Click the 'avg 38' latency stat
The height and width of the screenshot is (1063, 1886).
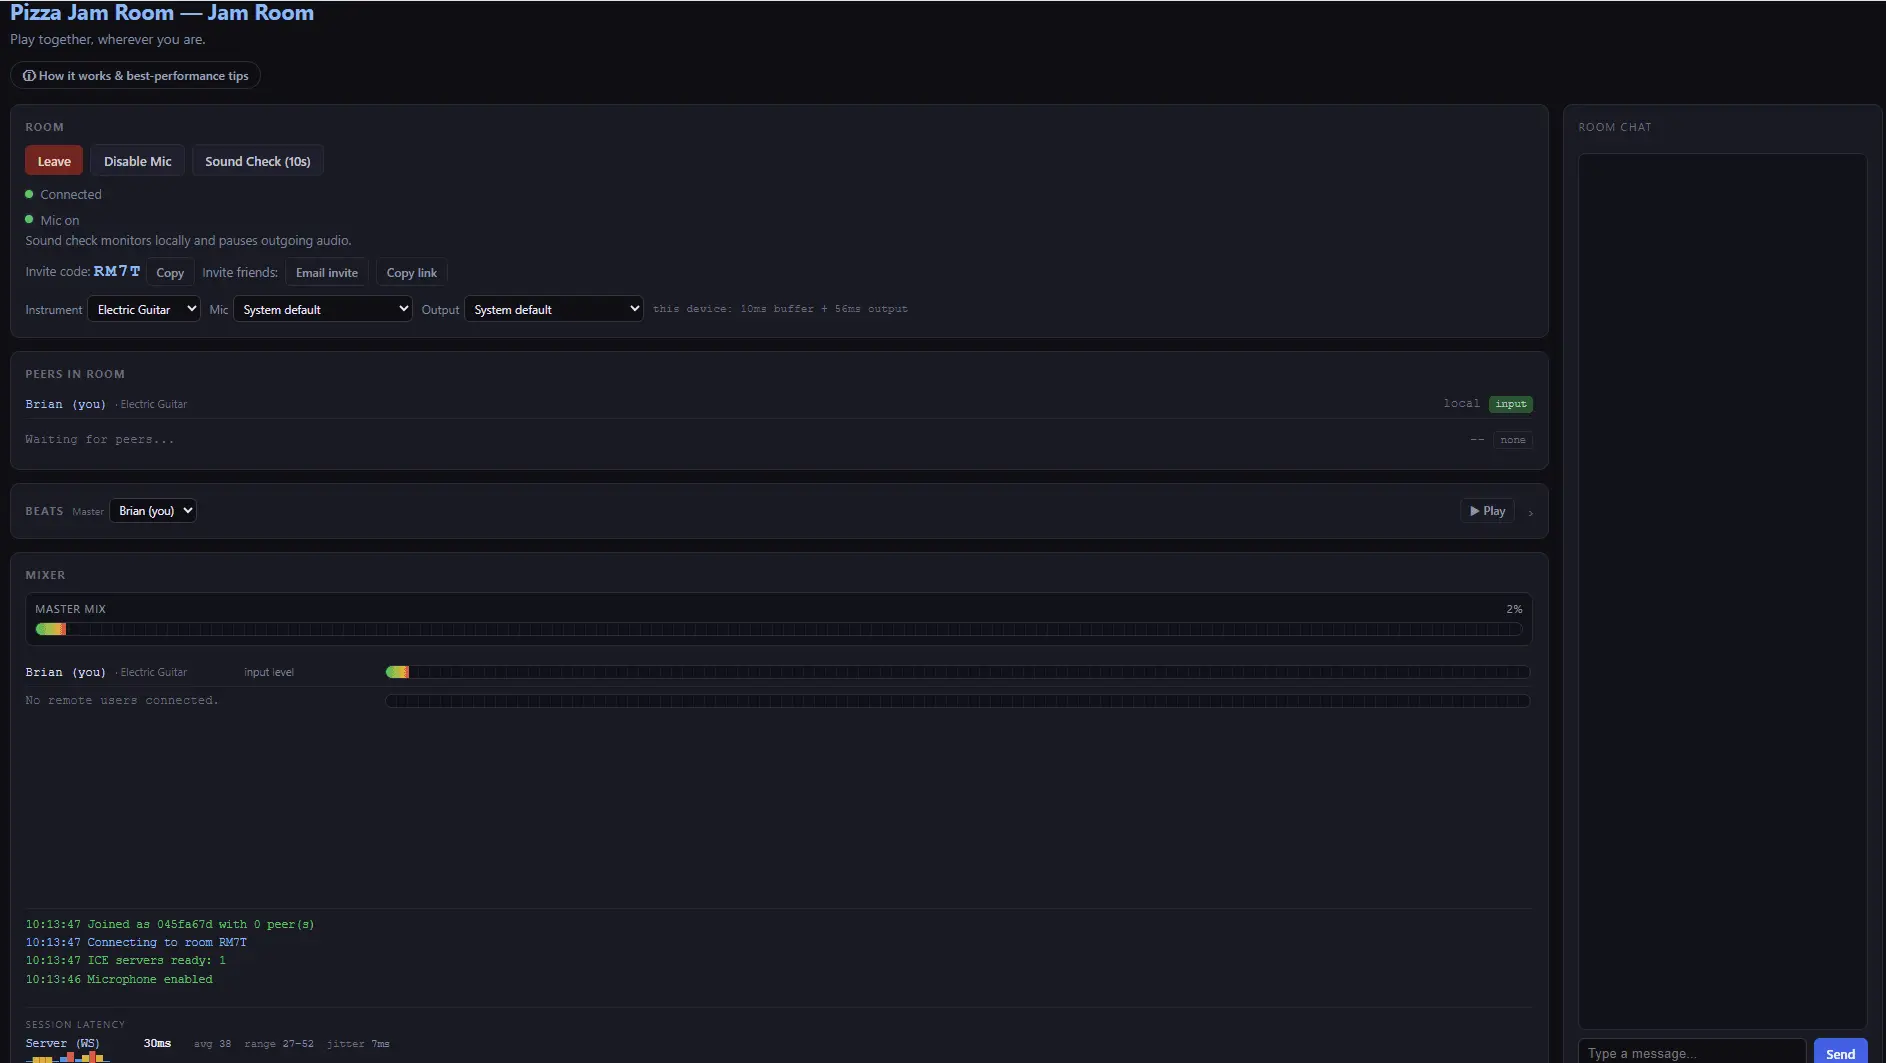click(212, 1044)
